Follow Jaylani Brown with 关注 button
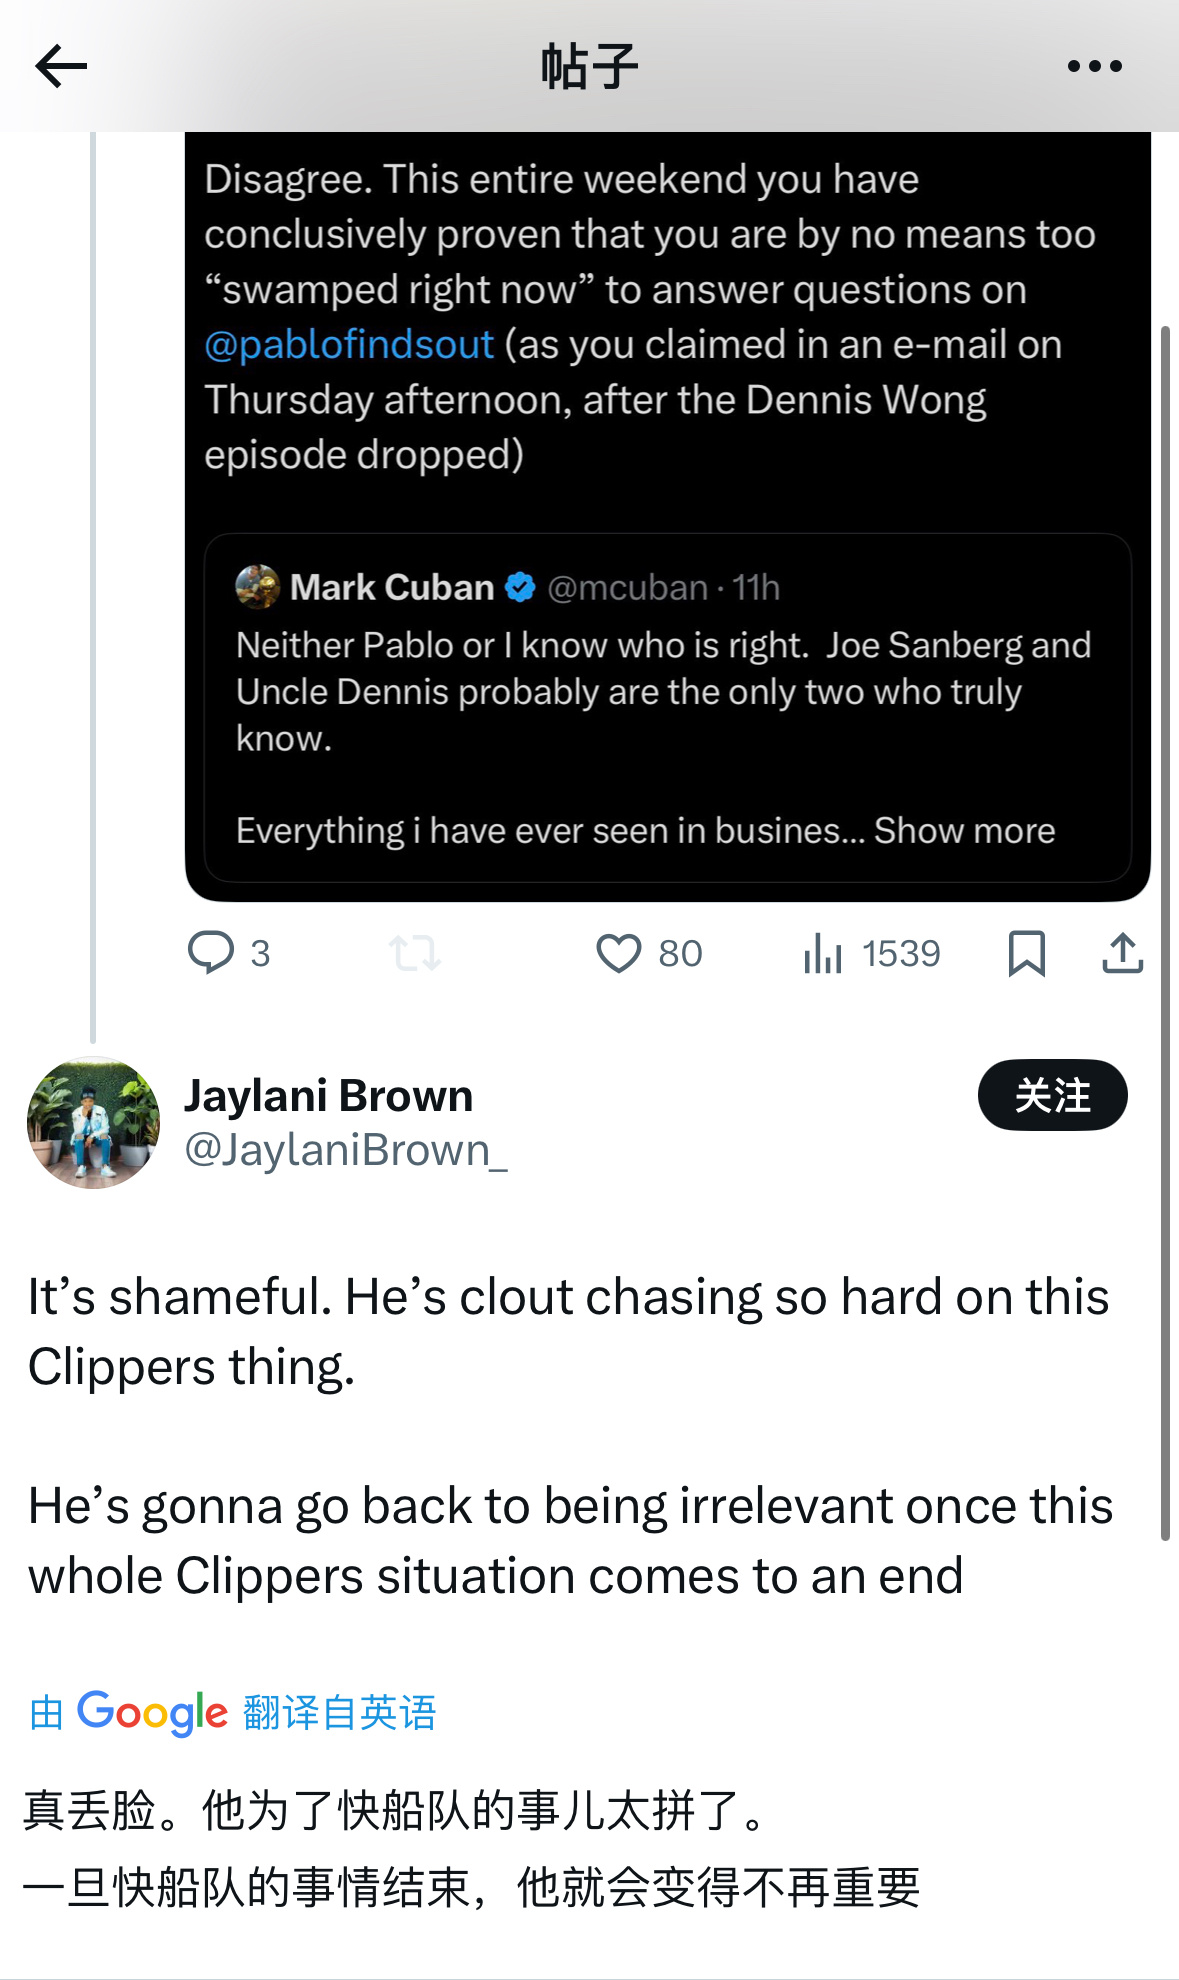This screenshot has width=1179, height=1980. pos(1052,1095)
